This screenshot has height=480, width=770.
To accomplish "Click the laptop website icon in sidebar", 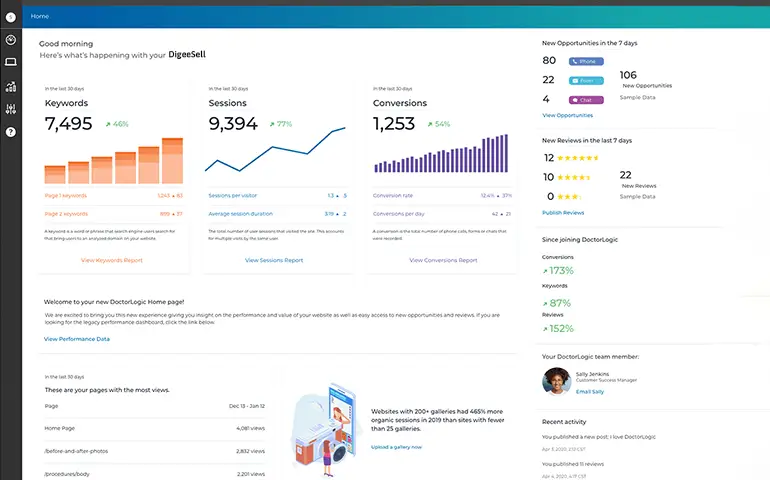I will (11, 63).
